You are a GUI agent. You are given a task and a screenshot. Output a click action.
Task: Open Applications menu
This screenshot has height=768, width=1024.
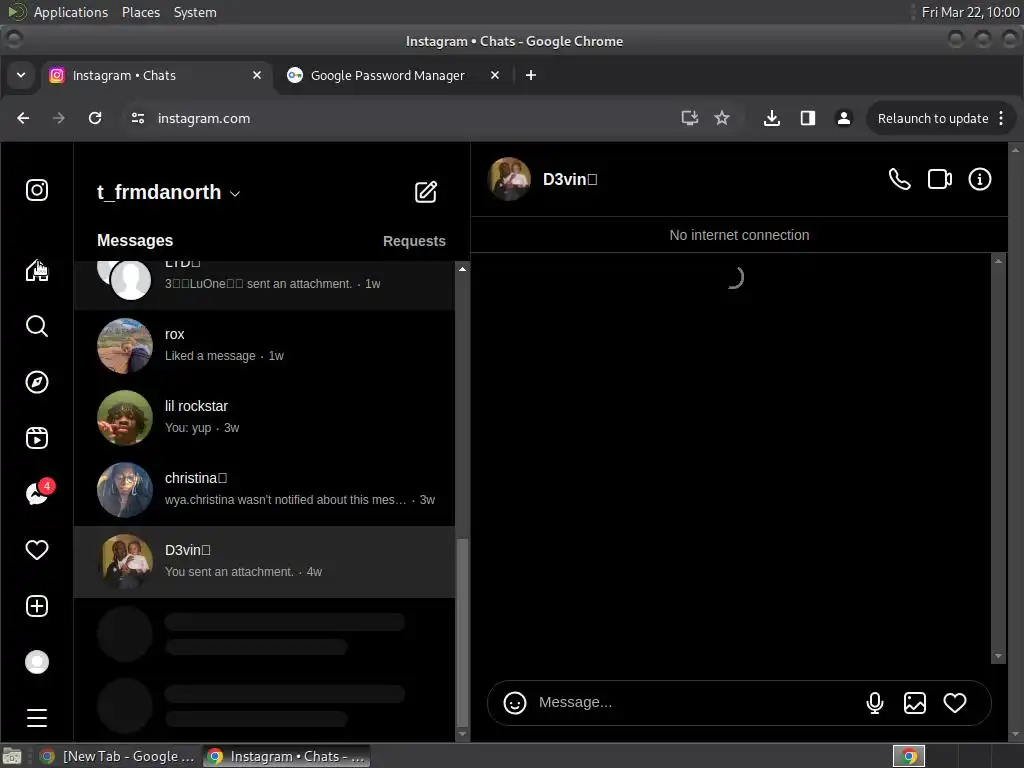[71, 12]
